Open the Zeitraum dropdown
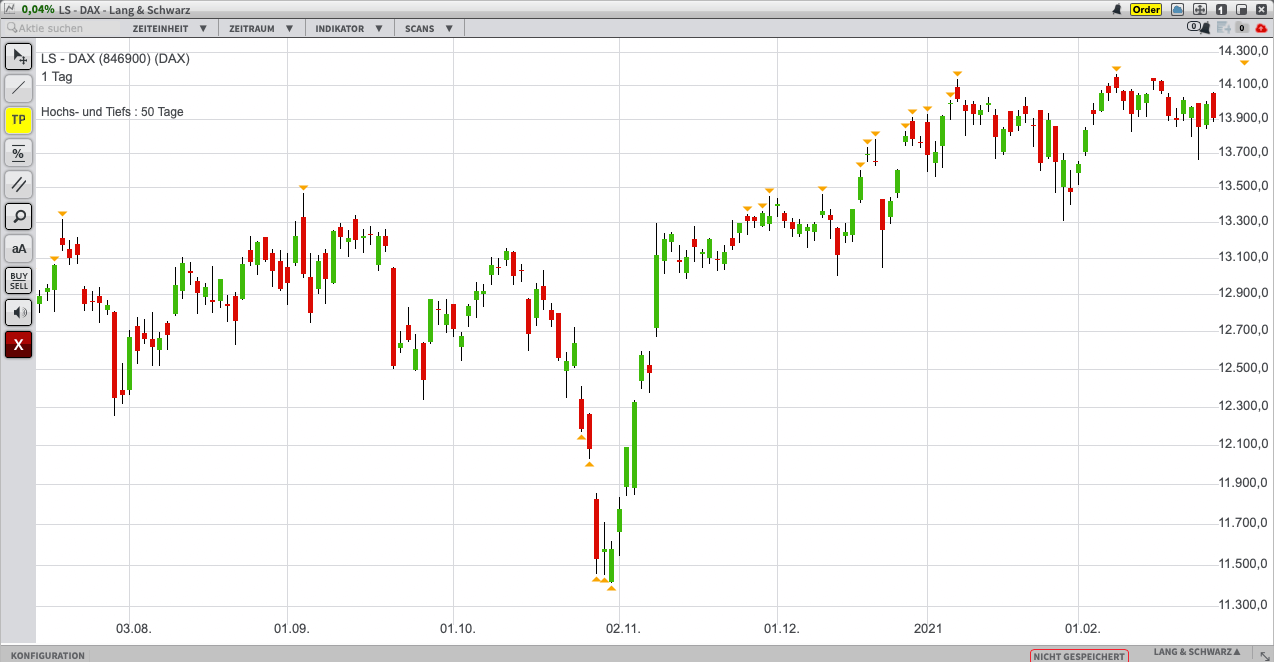 pyautogui.click(x=261, y=28)
